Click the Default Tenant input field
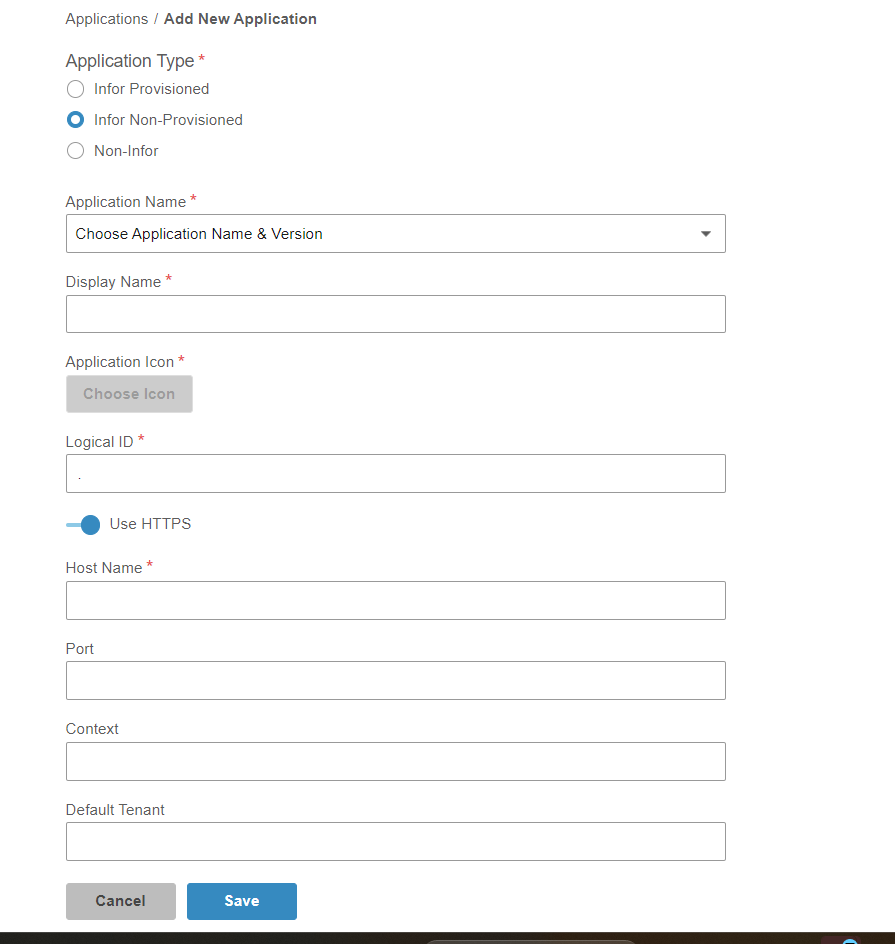Screen dimensions: 895x944 click(x=395, y=842)
